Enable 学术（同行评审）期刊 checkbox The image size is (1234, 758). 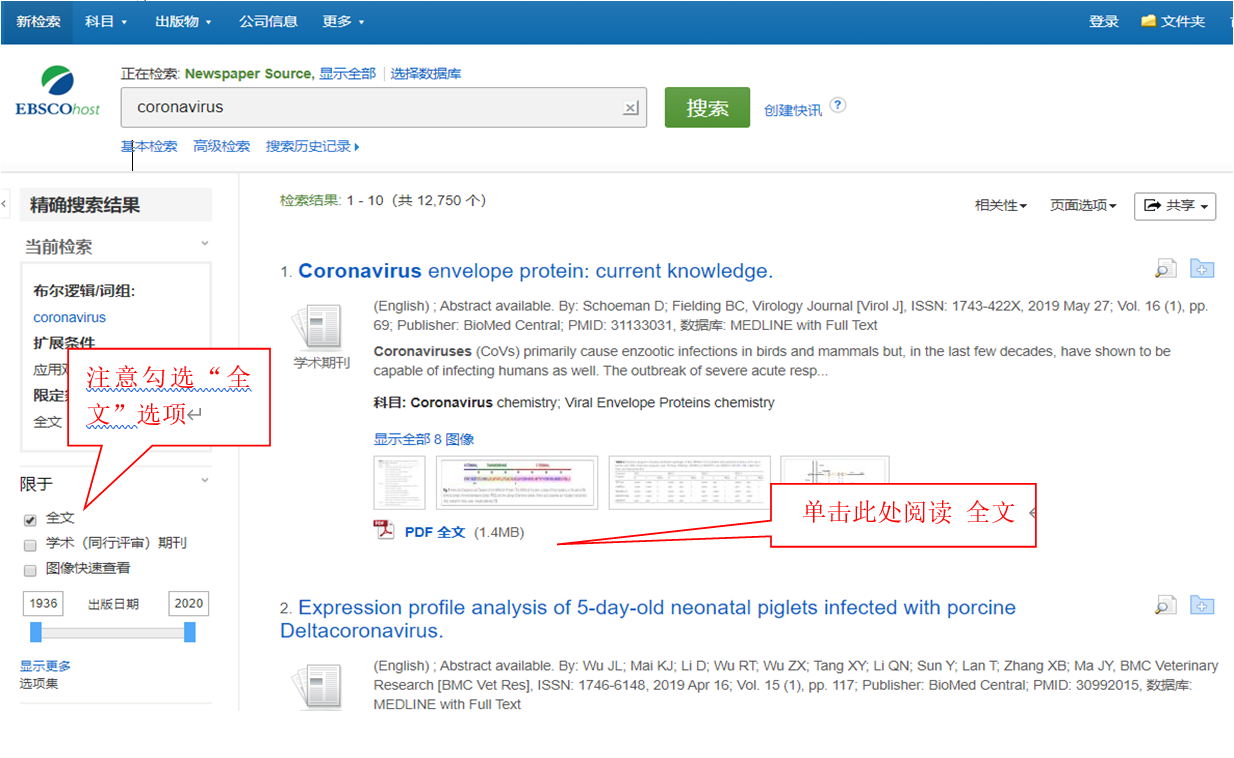tap(30, 545)
